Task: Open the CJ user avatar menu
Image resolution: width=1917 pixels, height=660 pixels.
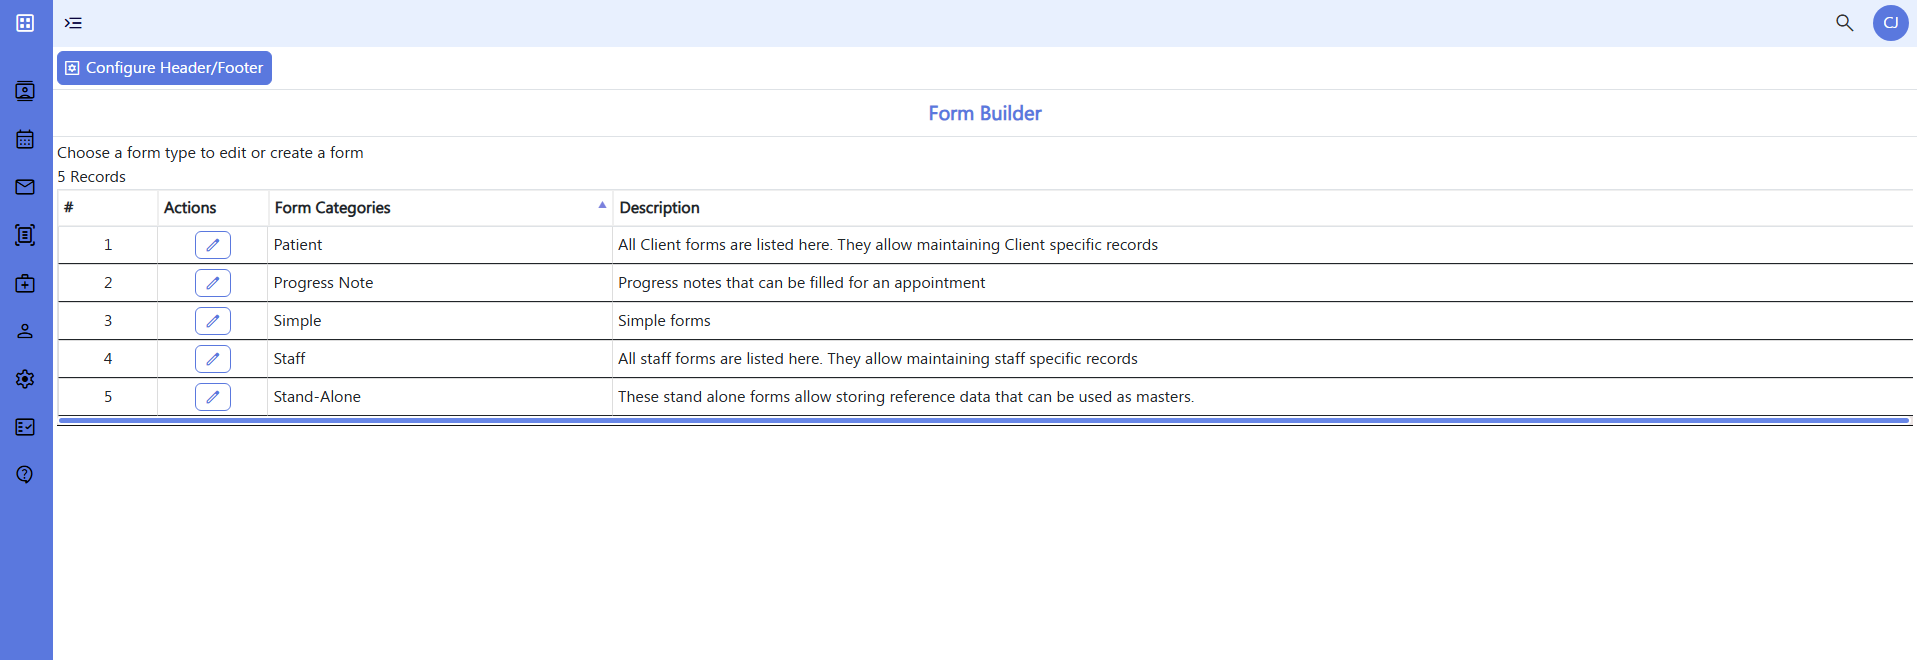Action: (x=1890, y=22)
